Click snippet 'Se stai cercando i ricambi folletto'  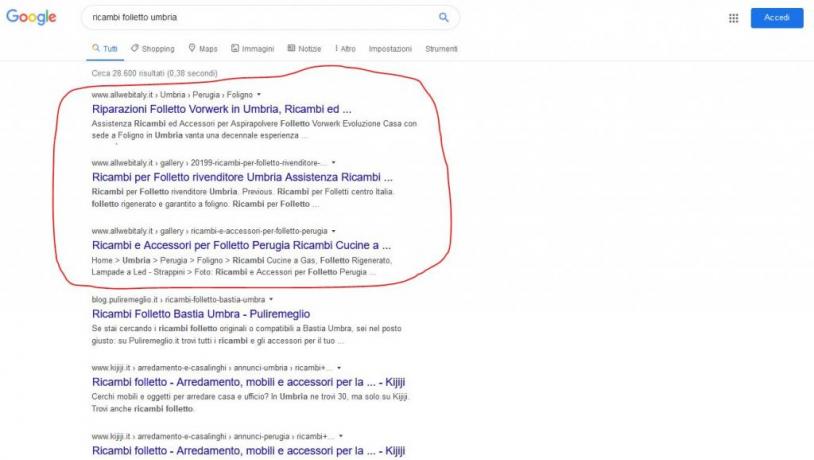coord(246,334)
